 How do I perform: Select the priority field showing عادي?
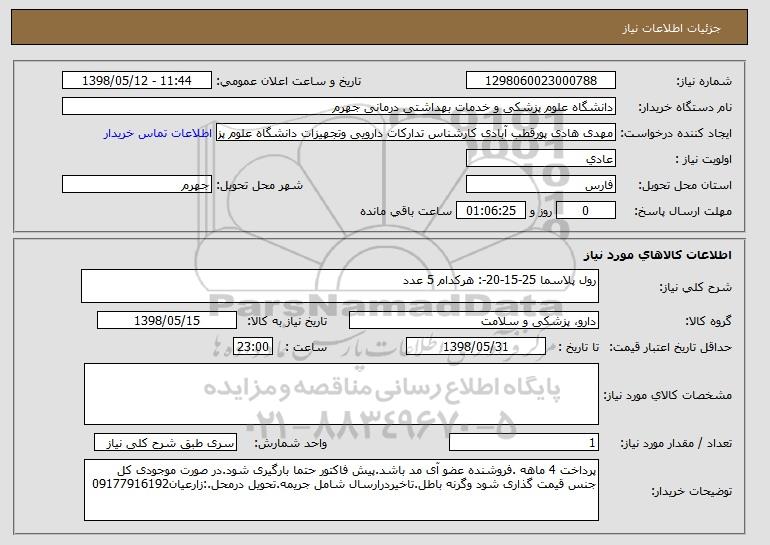point(541,159)
